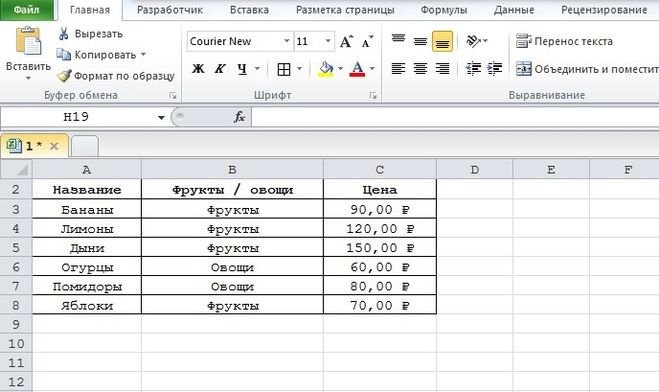Switch to the Формулы ribbon tab
The image size is (659, 392).
coord(444,10)
